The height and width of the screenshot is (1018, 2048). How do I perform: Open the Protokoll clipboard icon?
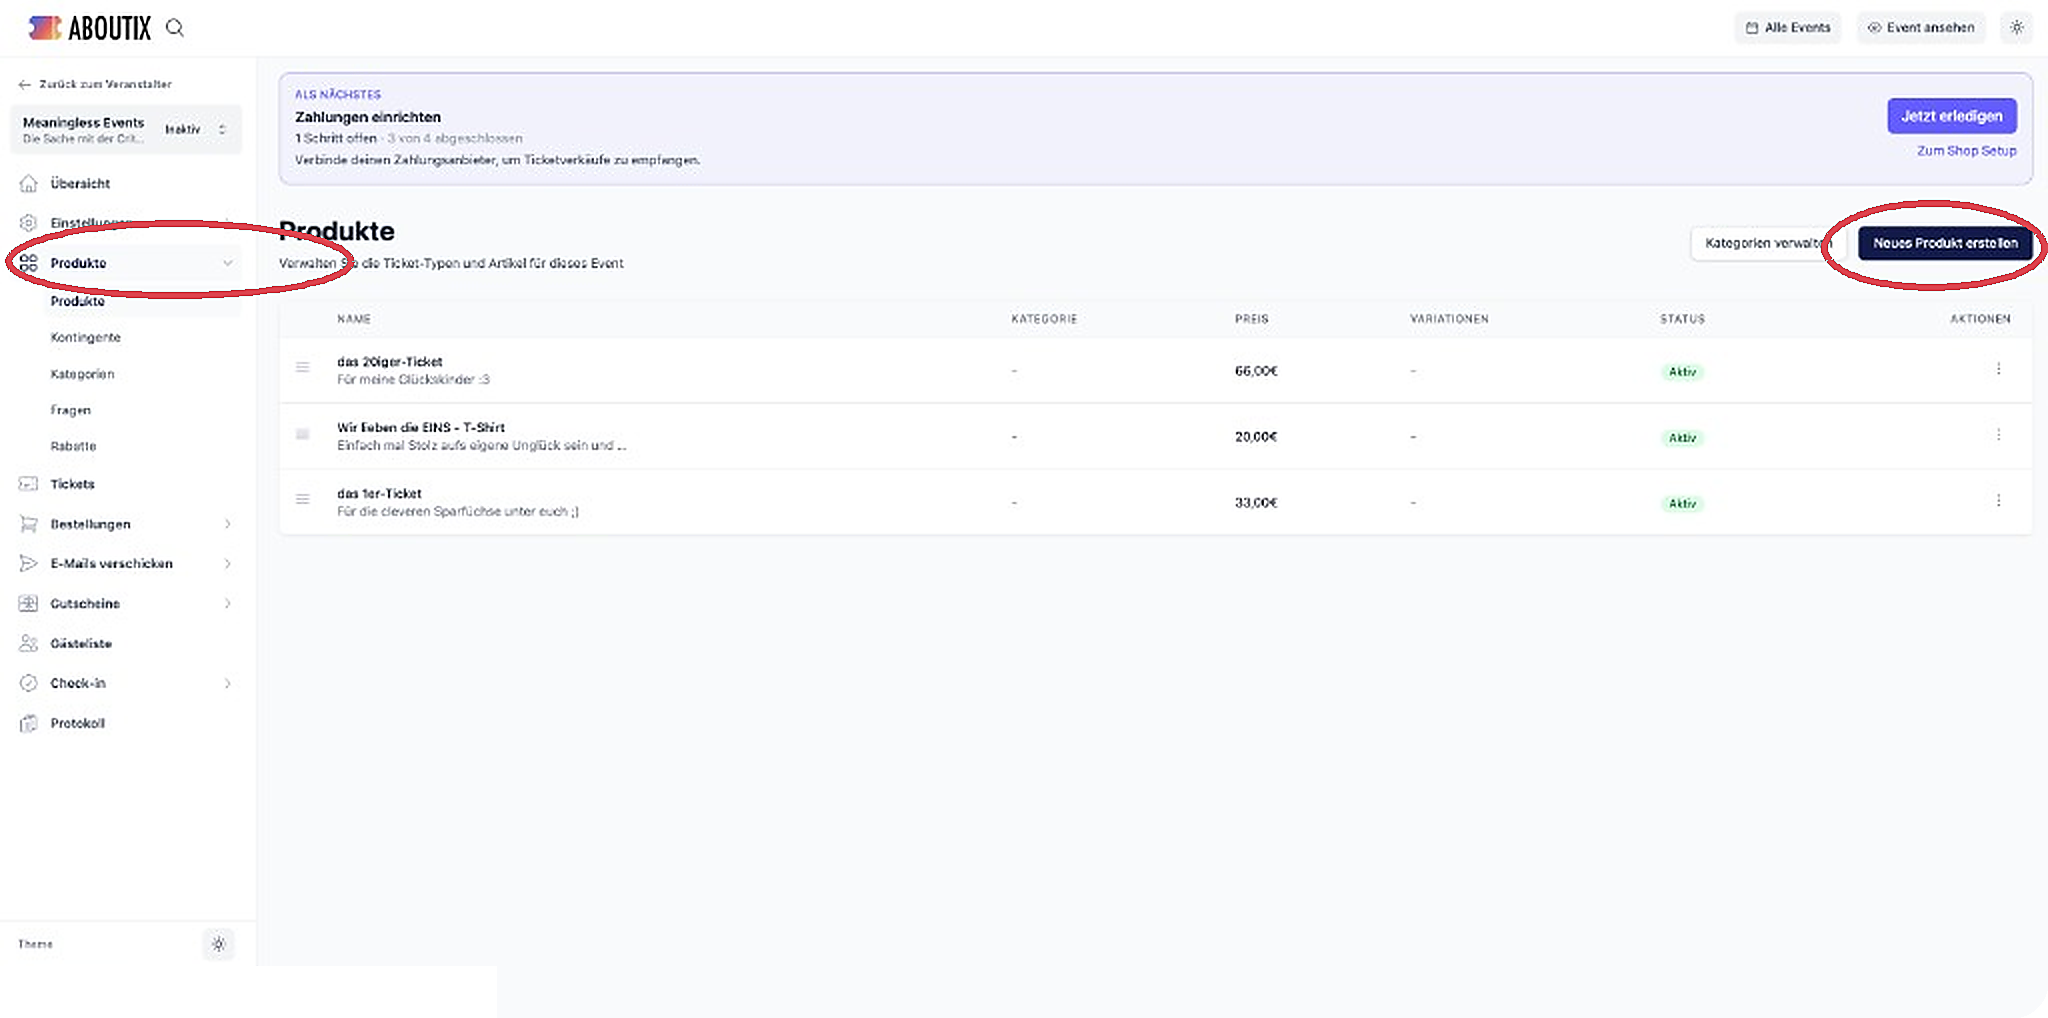coord(29,723)
